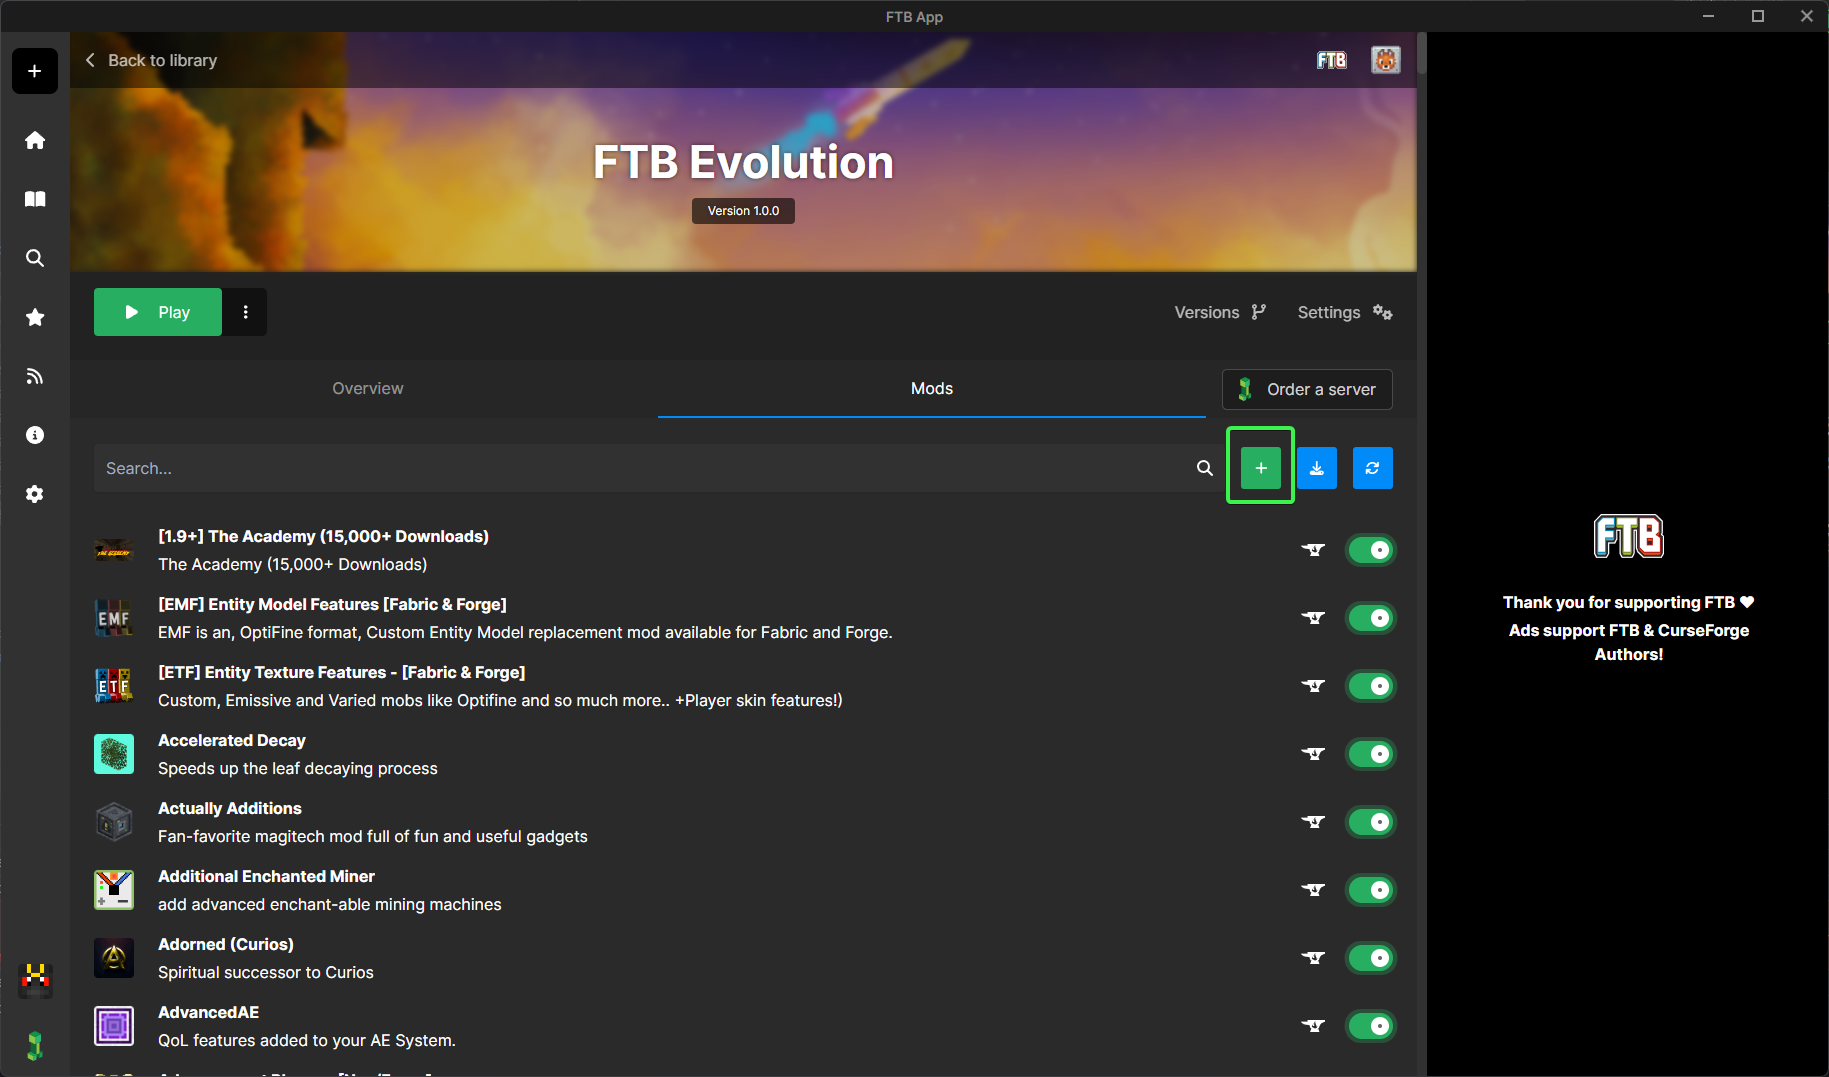Open the Home icon in the sidebar
The height and width of the screenshot is (1077, 1829).
[35, 140]
